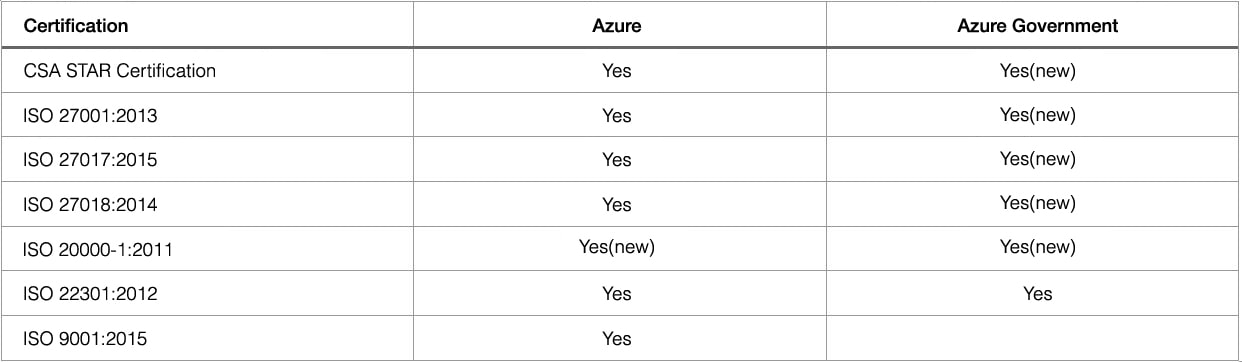The height and width of the screenshot is (362, 1242).
Task: Select the ISO 27018:2014 cell
Action: tap(90, 205)
